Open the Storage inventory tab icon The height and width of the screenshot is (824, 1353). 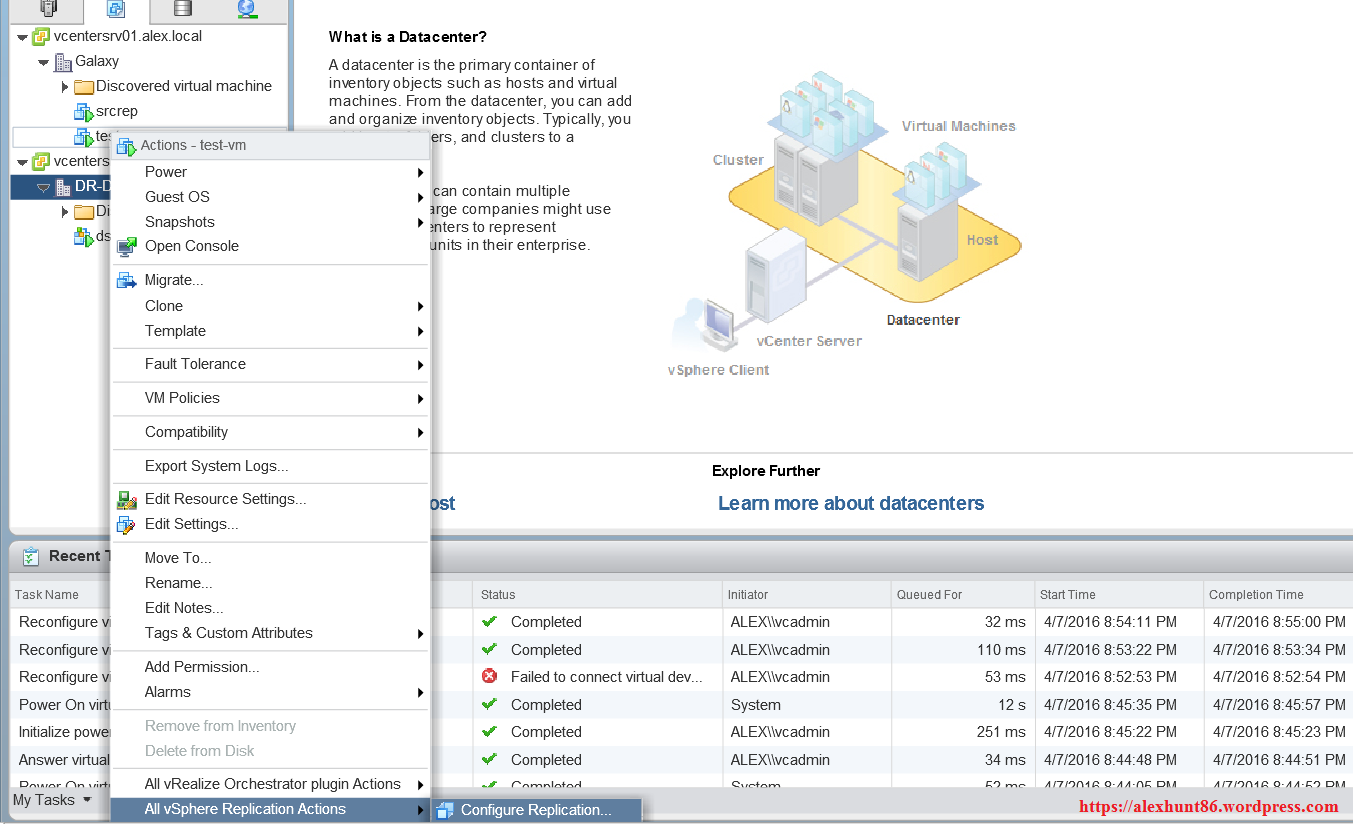pos(182,9)
